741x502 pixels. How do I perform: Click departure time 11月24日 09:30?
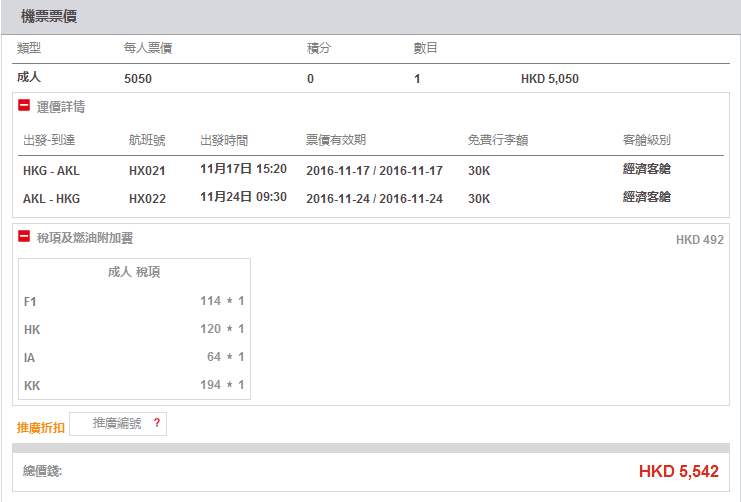pyautogui.click(x=243, y=197)
